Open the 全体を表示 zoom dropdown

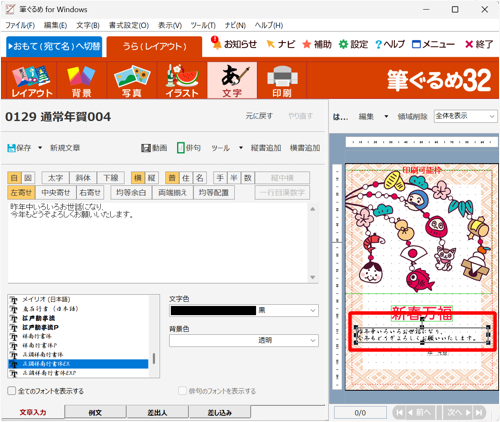[x=465, y=116]
